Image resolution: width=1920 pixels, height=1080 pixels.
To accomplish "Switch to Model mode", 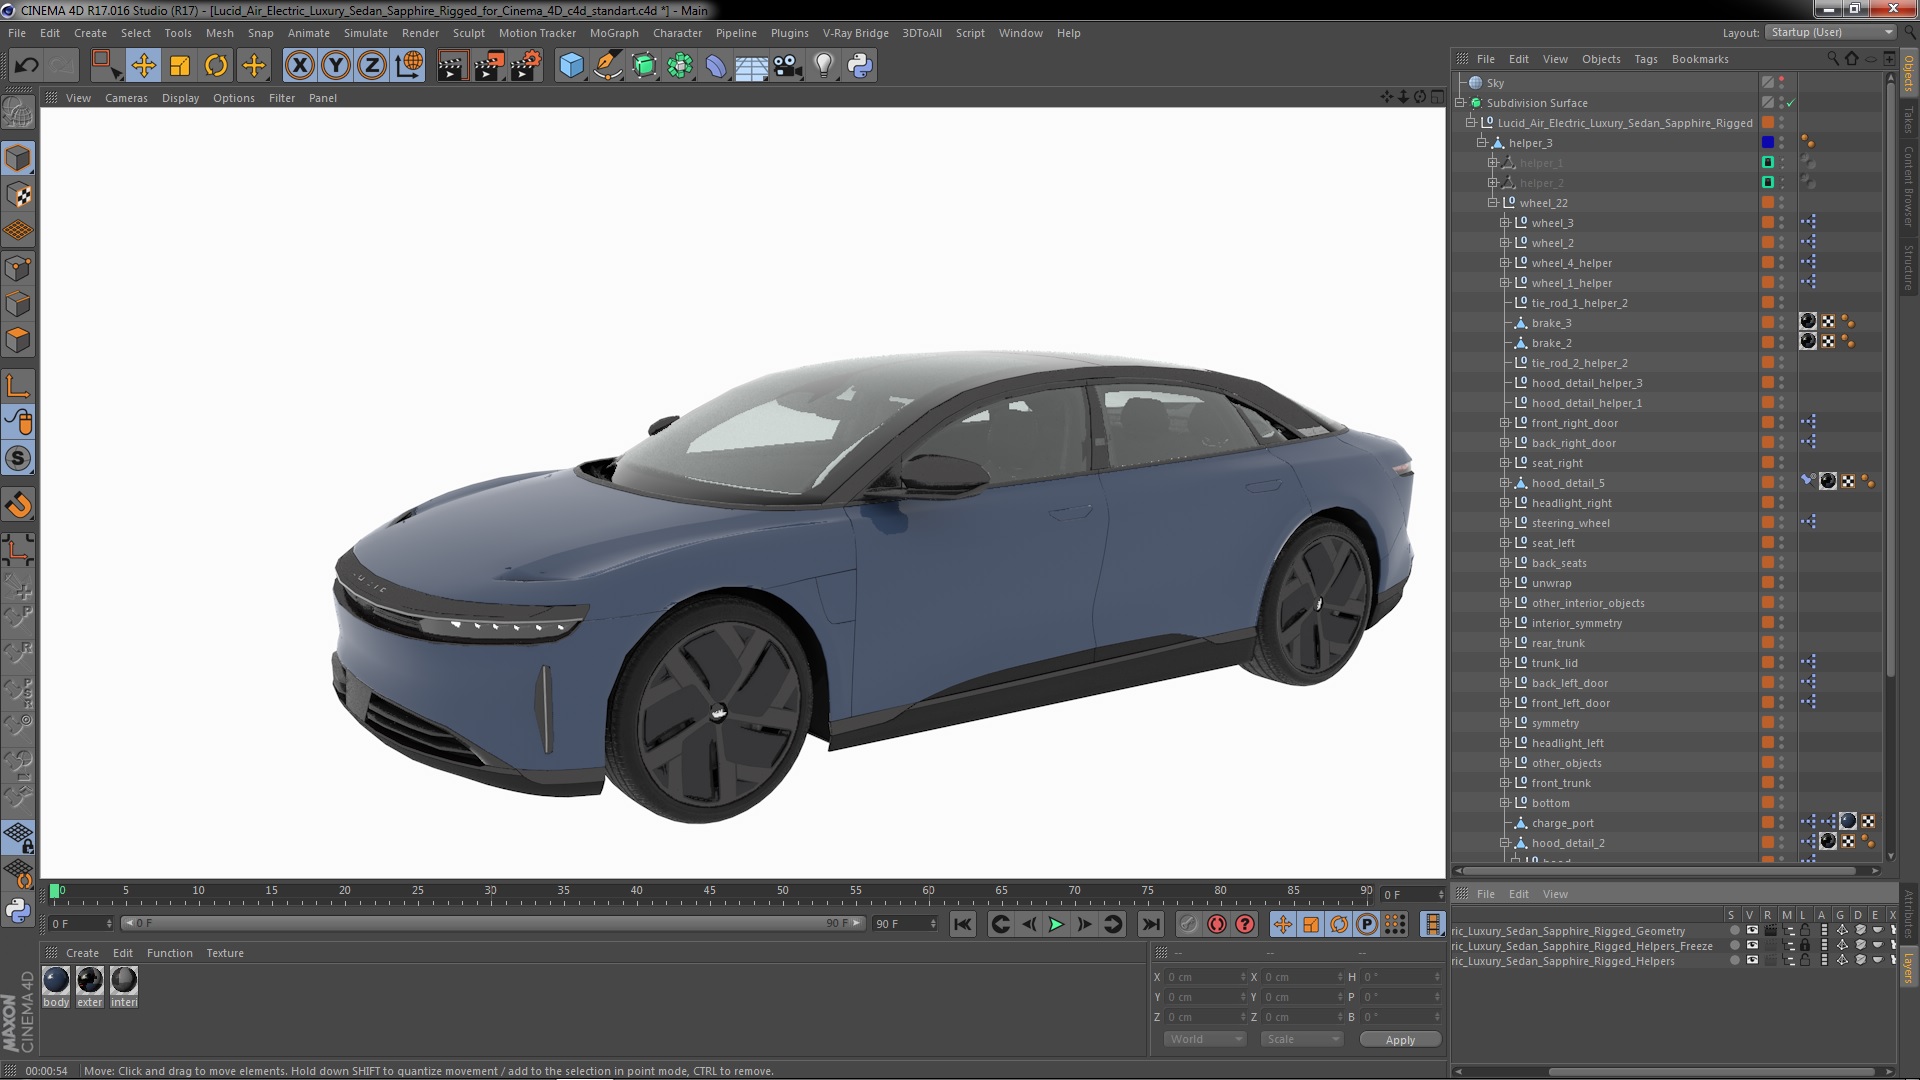I will [18, 158].
